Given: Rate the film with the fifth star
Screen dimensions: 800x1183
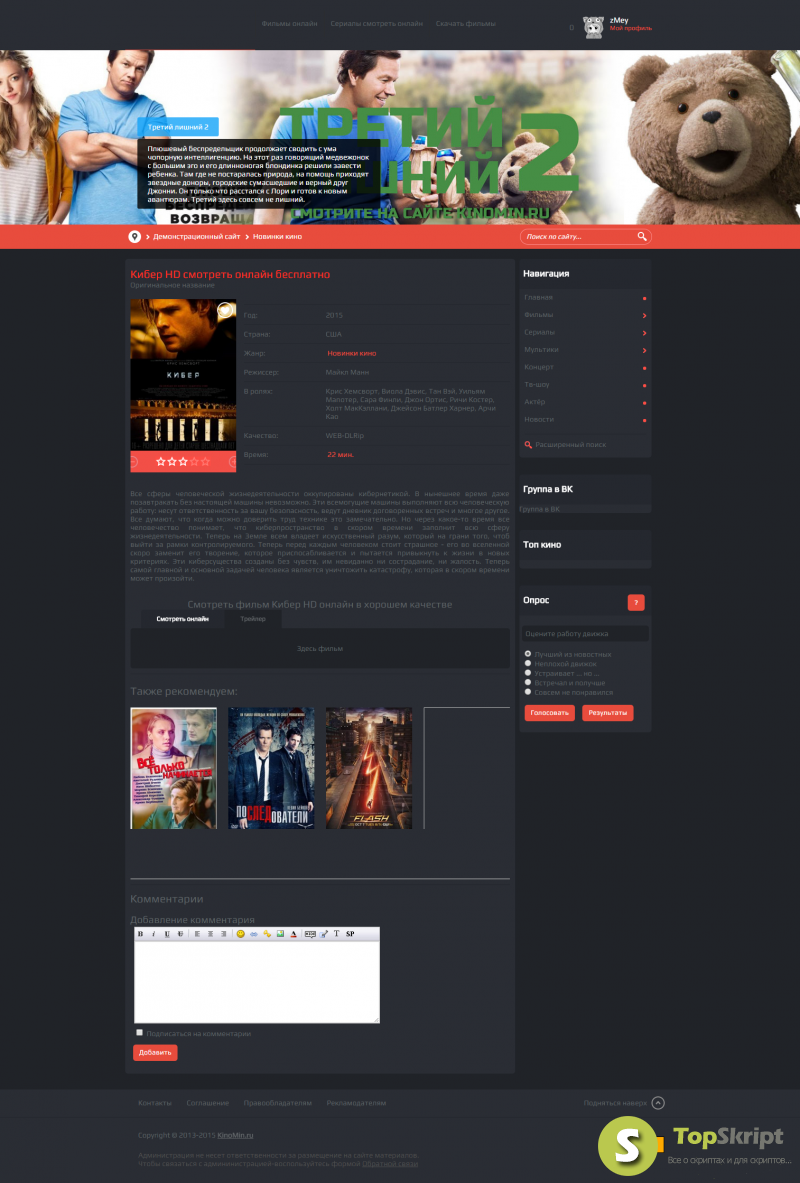Looking at the screenshot, I should coord(205,462).
